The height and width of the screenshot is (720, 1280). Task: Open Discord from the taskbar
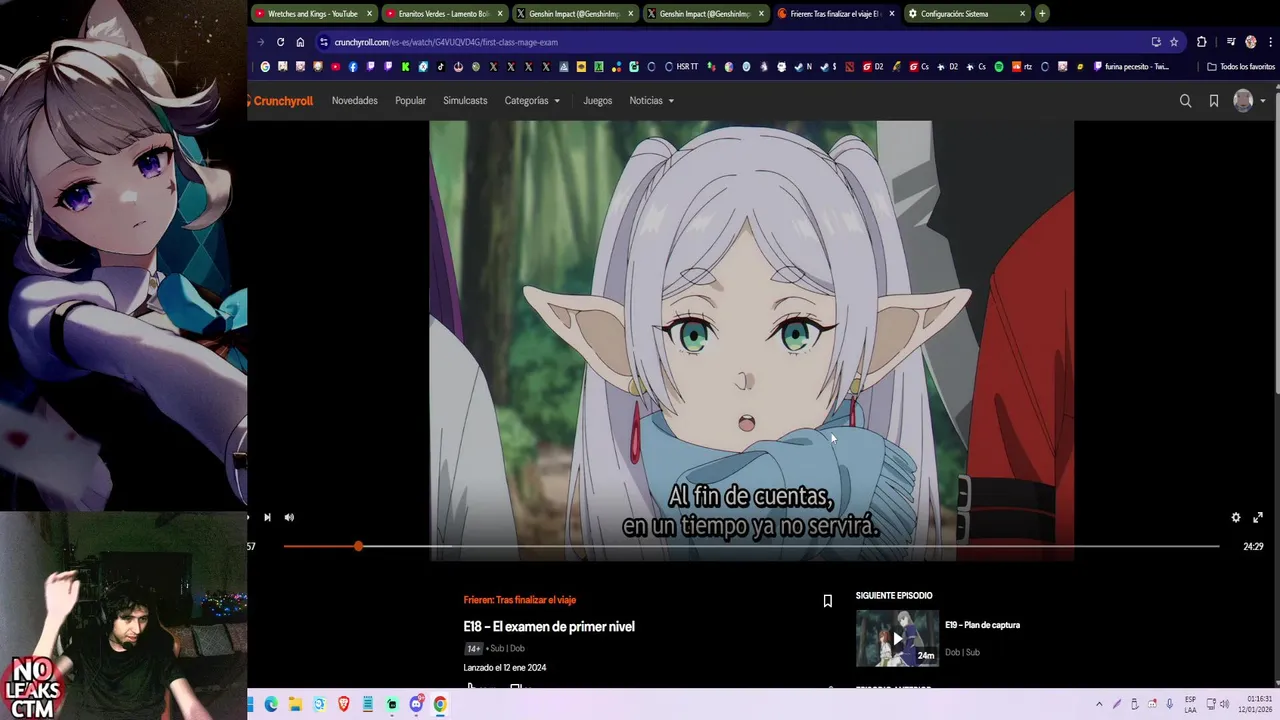click(416, 704)
